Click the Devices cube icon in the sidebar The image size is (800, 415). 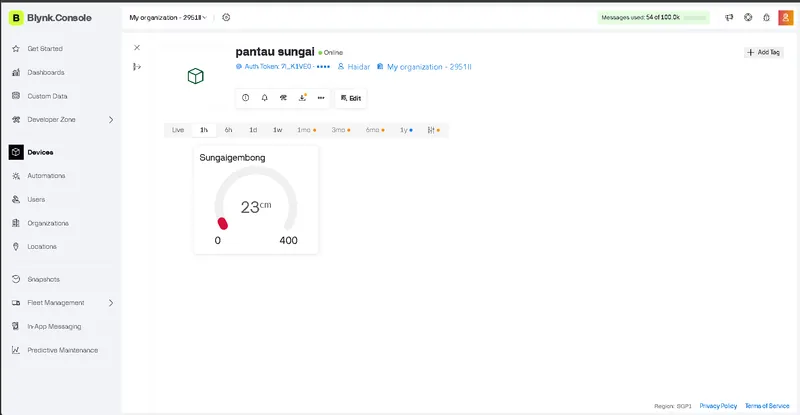point(16,152)
